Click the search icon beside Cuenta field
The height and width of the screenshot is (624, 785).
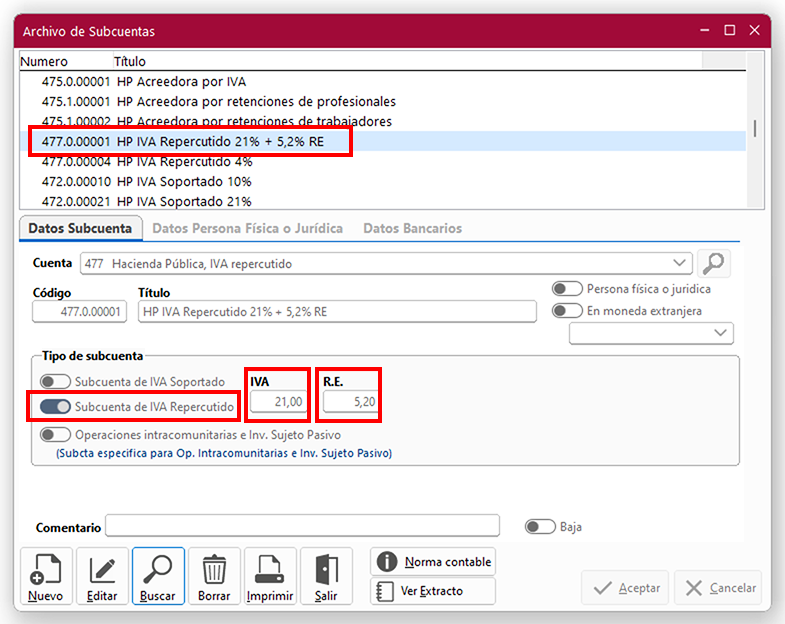point(715,263)
